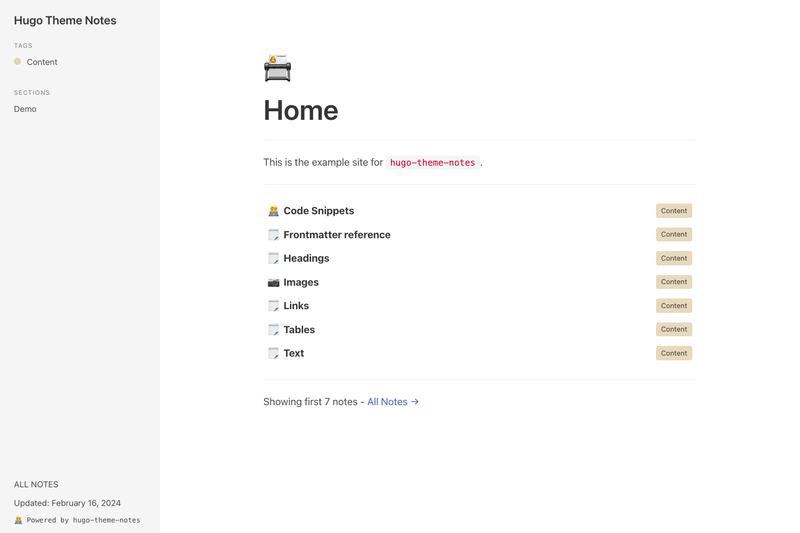Viewport: 800px width, 533px height.
Task: Click the notepad icon beside Headings
Action: [273, 258]
